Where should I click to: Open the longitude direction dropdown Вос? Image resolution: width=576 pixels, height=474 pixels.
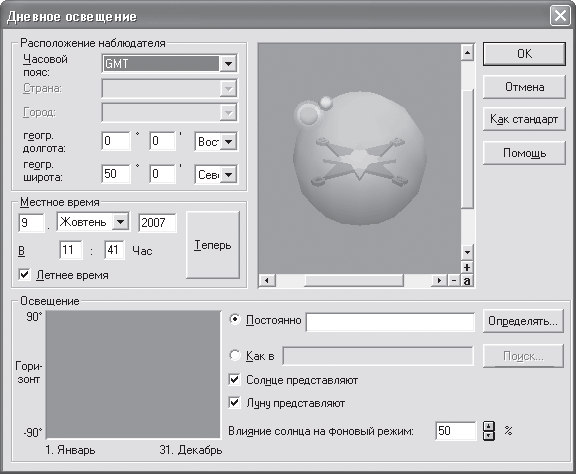point(228,141)
